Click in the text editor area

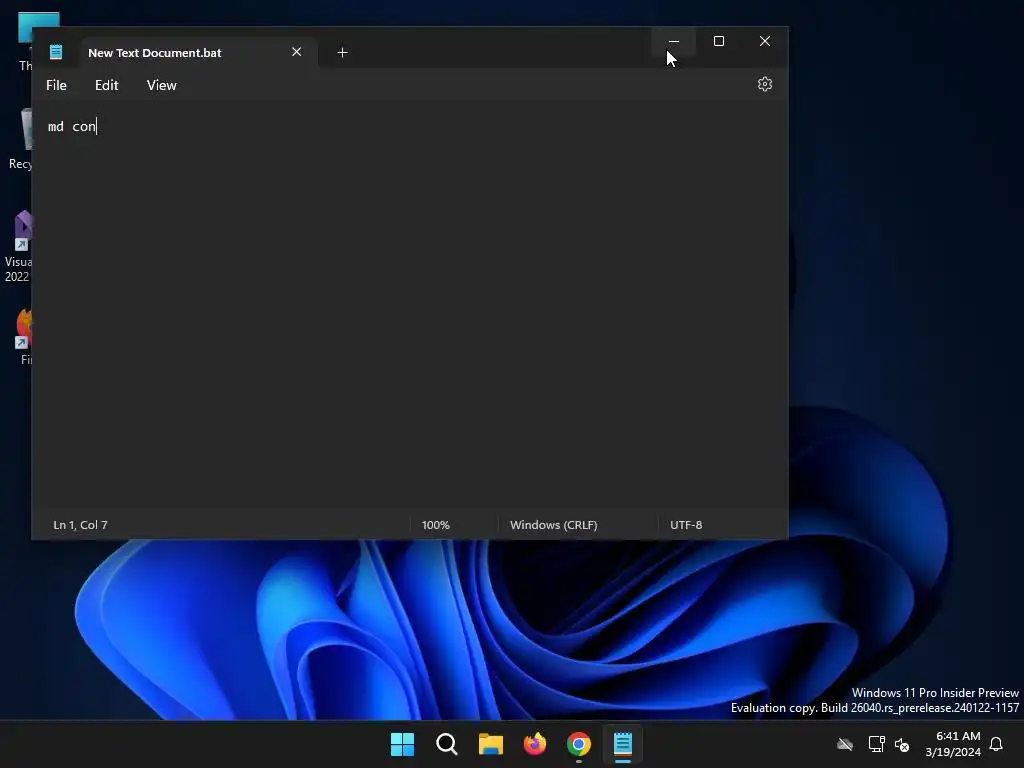tap(409, 306)
